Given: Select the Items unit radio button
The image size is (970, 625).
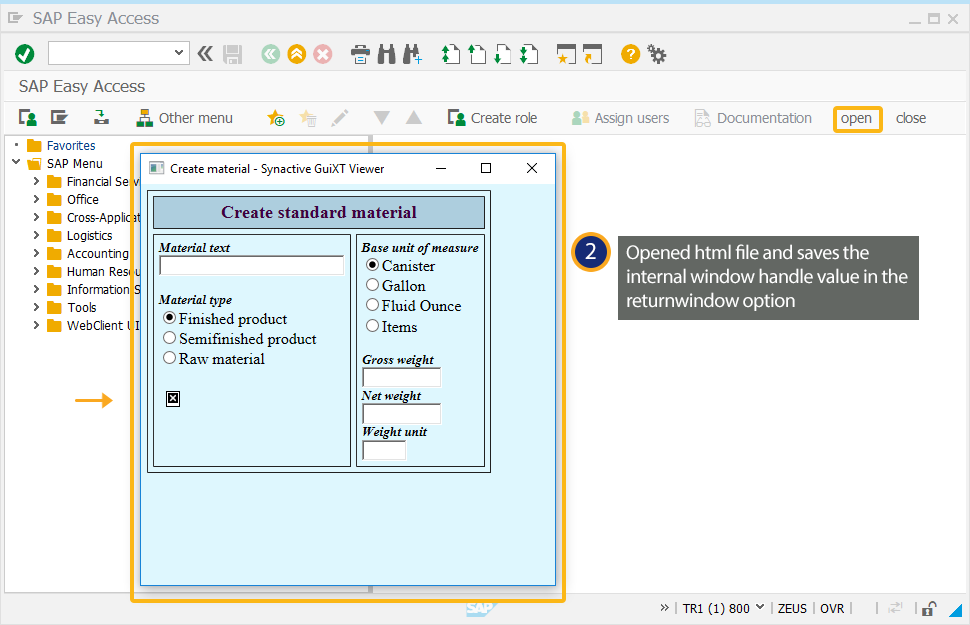Looking at the screenshot, I should pos(372,325).
